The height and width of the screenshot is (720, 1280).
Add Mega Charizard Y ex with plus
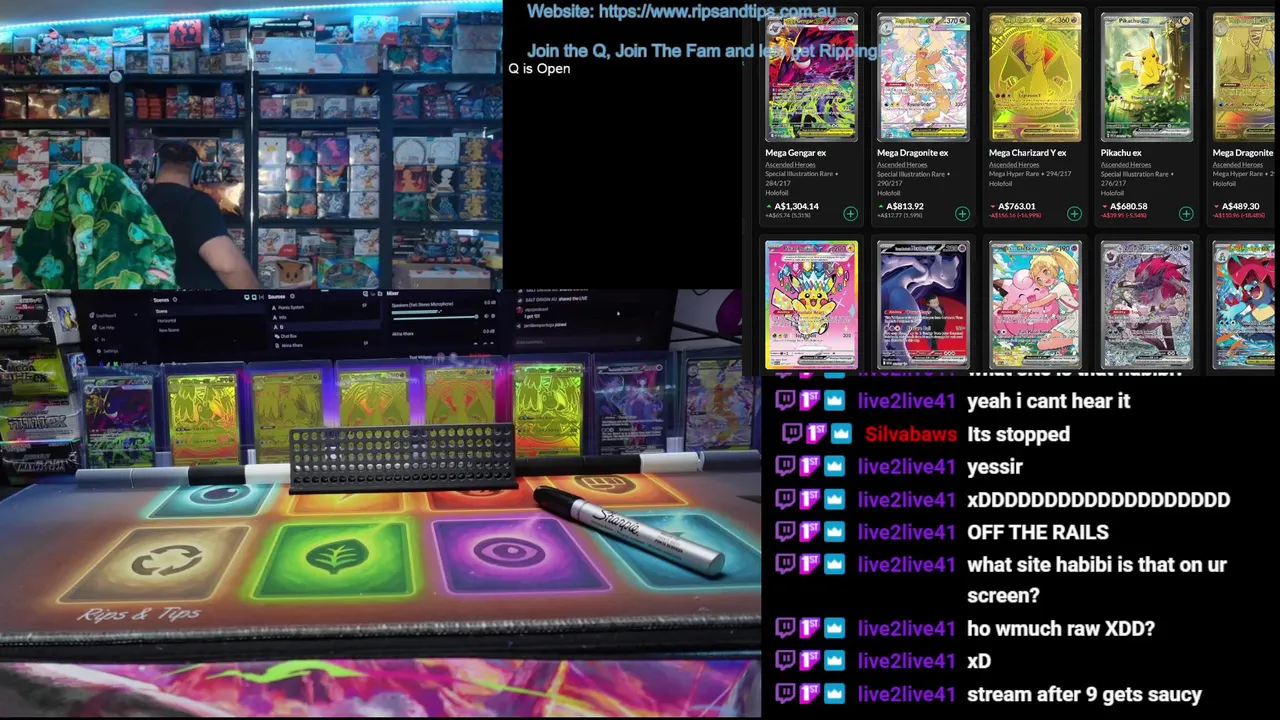click(1074, 213)
